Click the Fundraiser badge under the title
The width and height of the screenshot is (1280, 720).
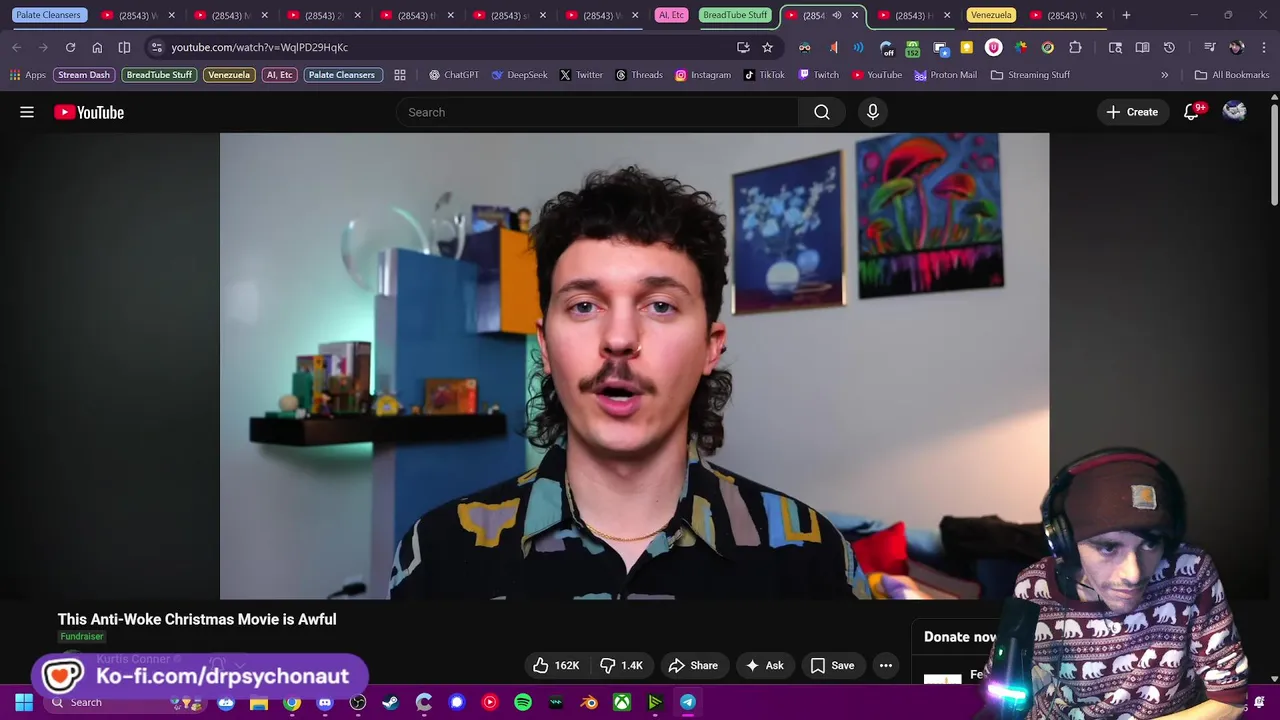coord(81,636)
